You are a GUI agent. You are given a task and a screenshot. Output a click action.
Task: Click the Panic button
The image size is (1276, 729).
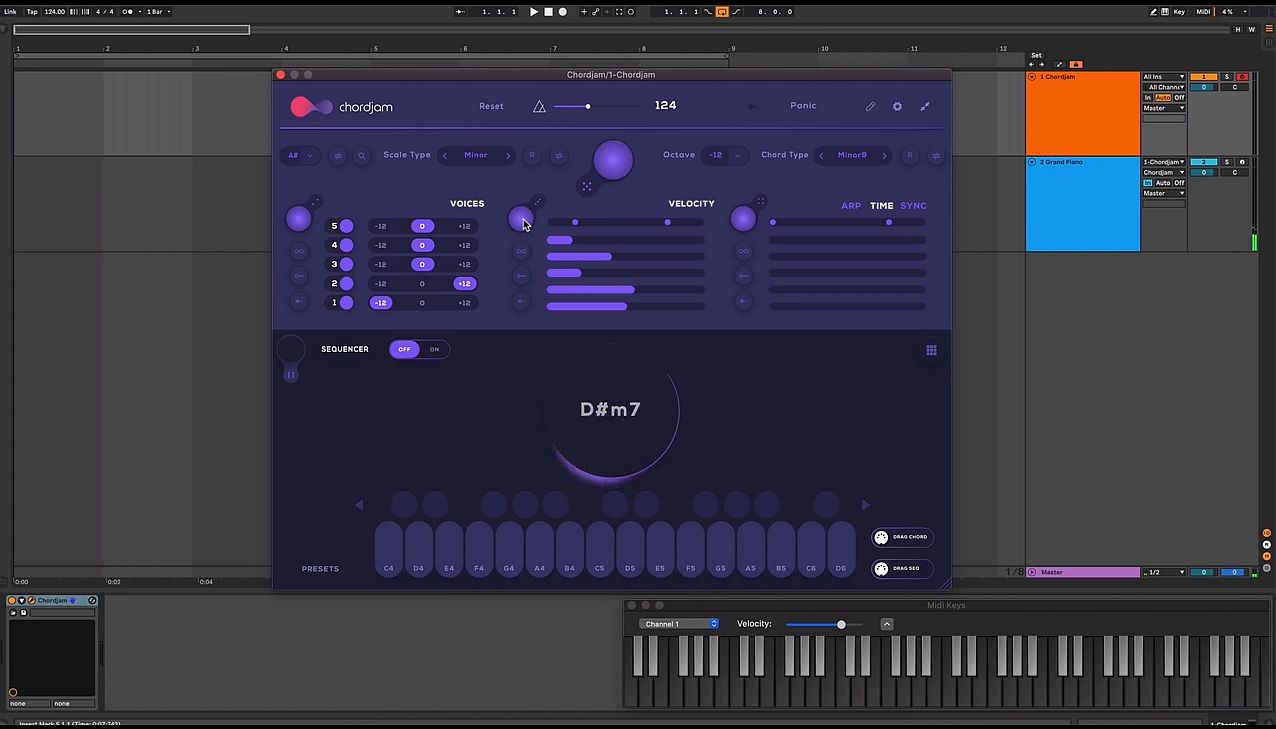pos(803,106)
